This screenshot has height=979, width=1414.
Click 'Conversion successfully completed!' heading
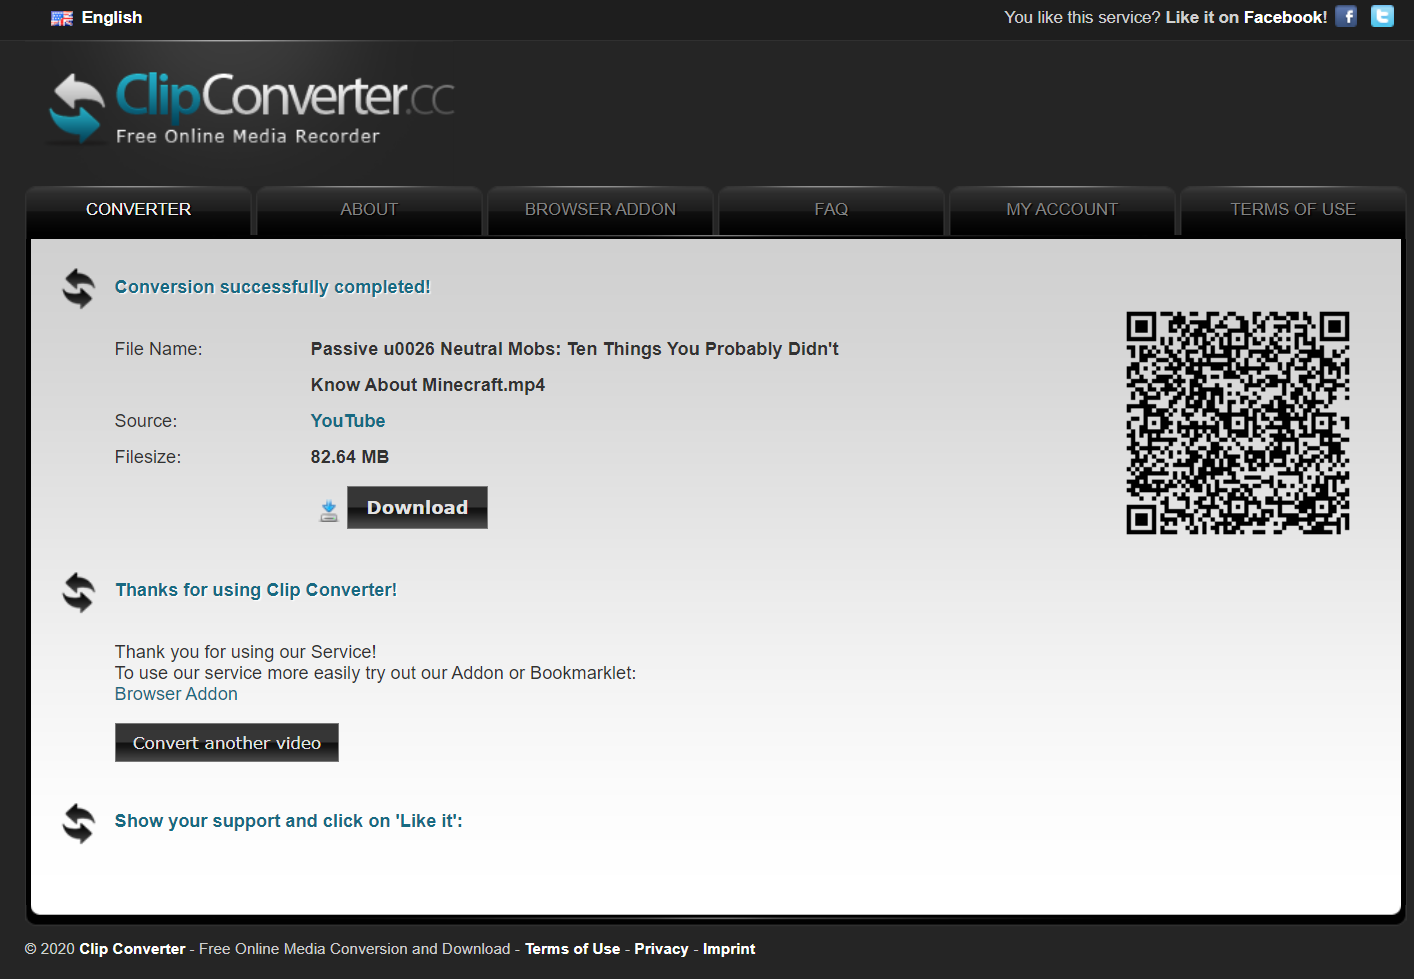click(x=272, y=287)
